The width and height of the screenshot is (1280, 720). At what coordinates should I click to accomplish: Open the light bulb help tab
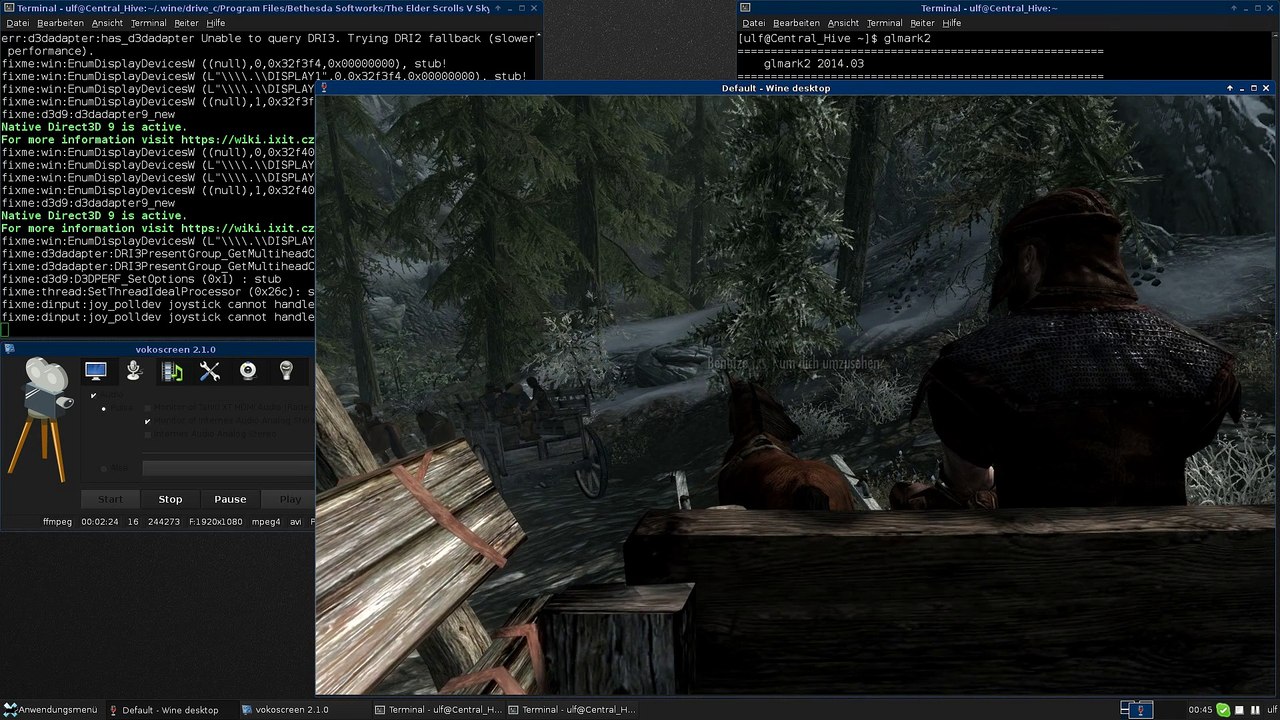[286, 371]
